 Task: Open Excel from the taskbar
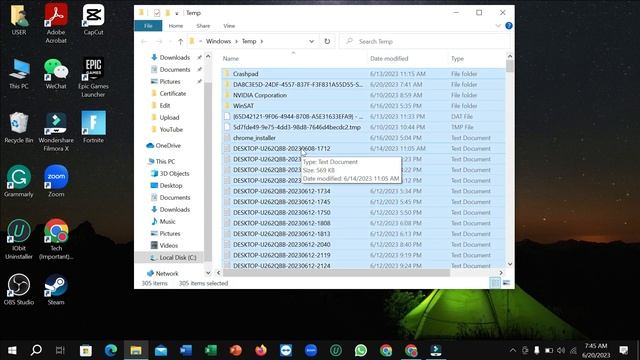[211, 350]
